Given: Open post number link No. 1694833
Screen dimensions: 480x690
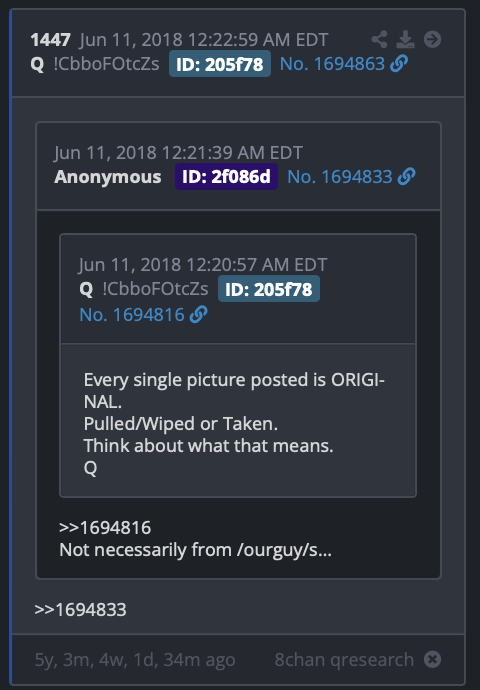Looking at the screenshot, I should pos(340,177).
